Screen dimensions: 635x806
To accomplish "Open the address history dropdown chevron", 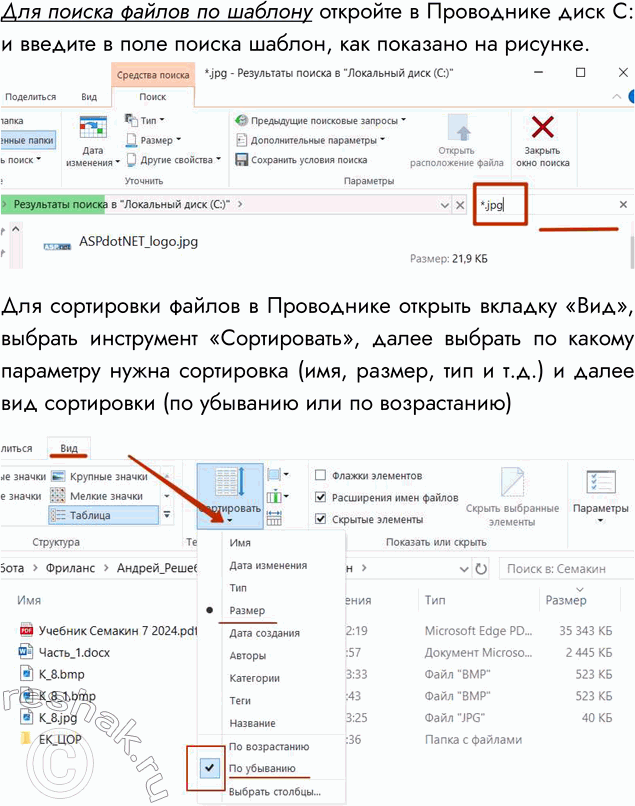I will [464, 569].
